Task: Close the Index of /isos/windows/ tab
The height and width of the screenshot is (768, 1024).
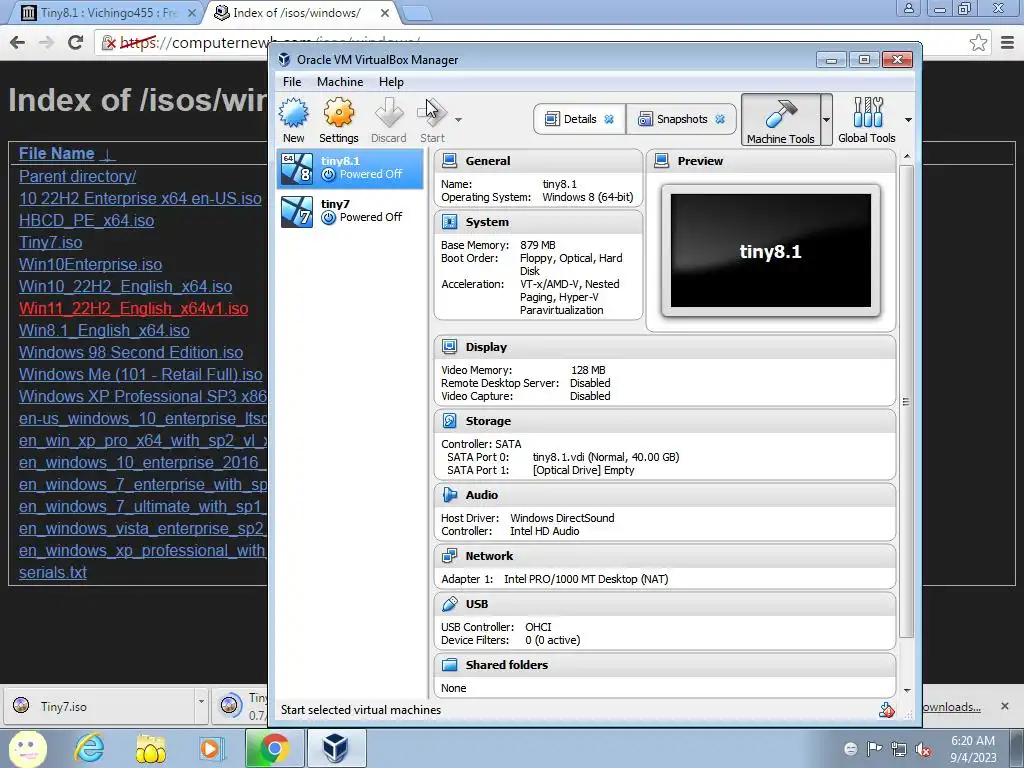Action: pos(385,12)
